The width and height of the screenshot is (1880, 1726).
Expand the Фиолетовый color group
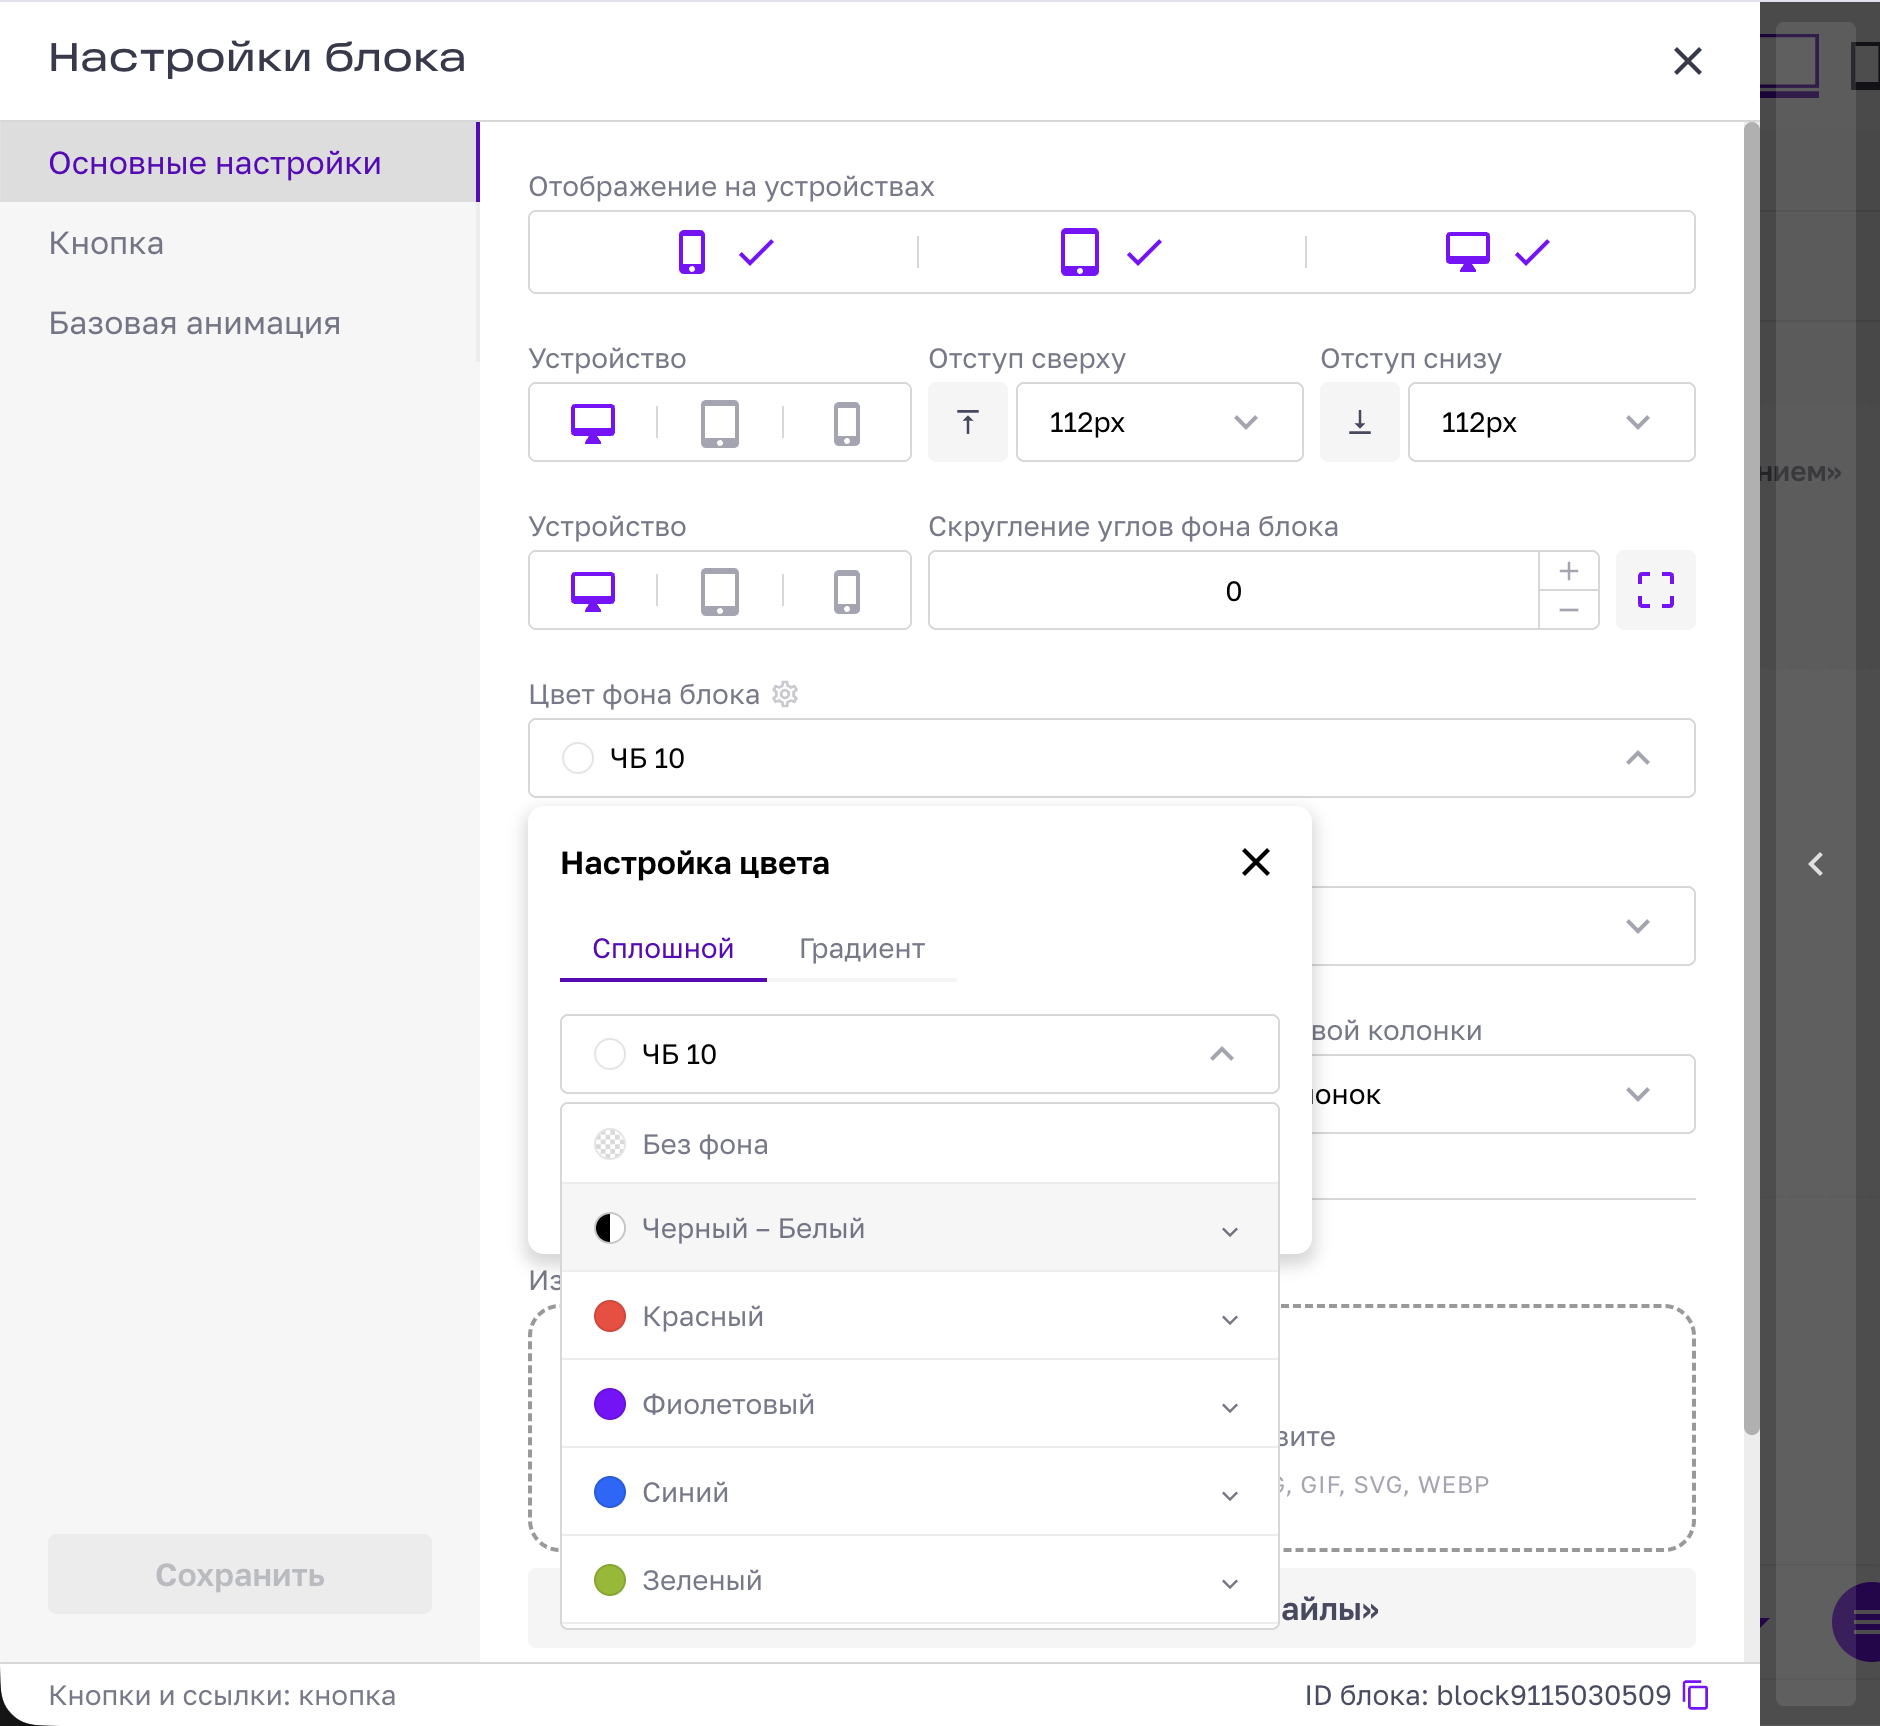(x=920, y=1404)
